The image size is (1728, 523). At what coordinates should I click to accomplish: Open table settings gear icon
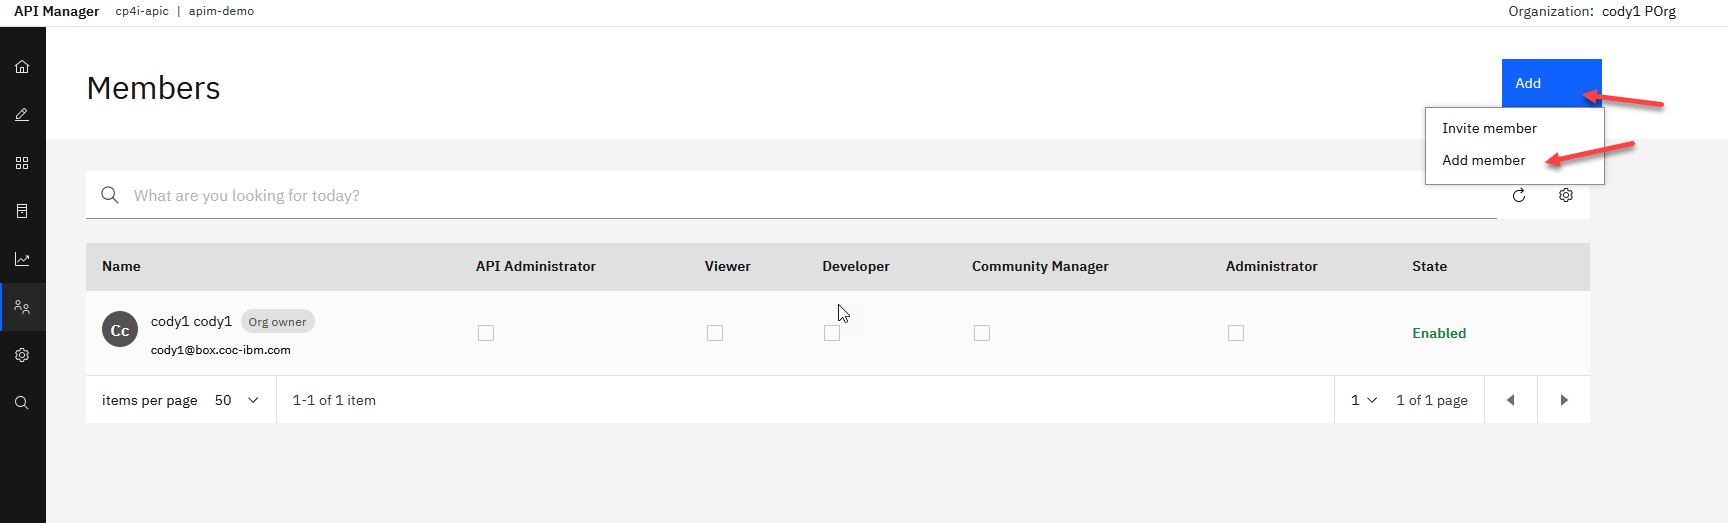click(1566, 196)
